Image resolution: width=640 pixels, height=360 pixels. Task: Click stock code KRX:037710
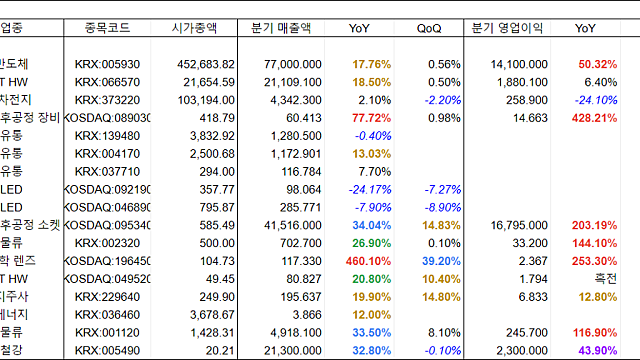107,172
